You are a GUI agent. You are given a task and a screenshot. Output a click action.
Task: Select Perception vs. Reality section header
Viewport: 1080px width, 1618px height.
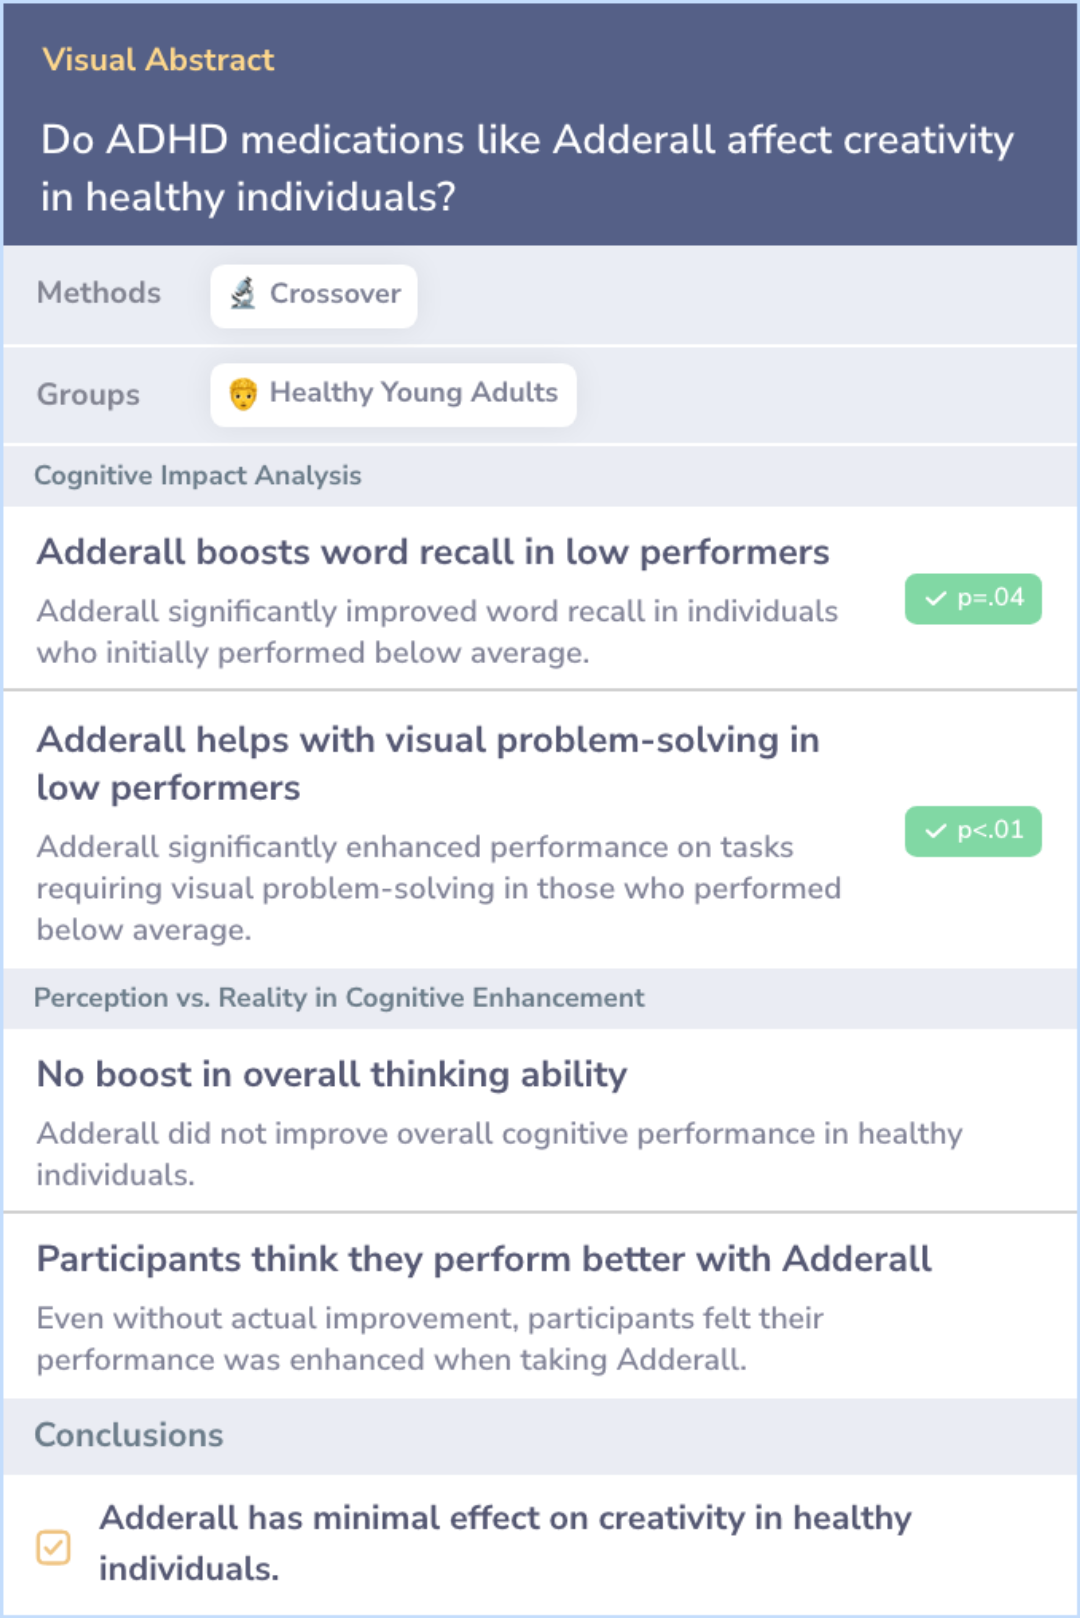[x=339, y=998]
